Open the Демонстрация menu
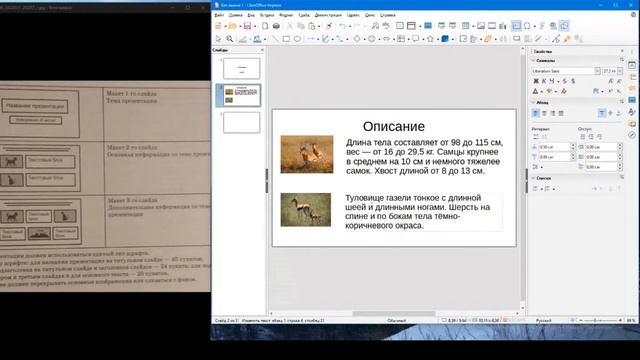The image size is (640, 360). pos(328,15)
